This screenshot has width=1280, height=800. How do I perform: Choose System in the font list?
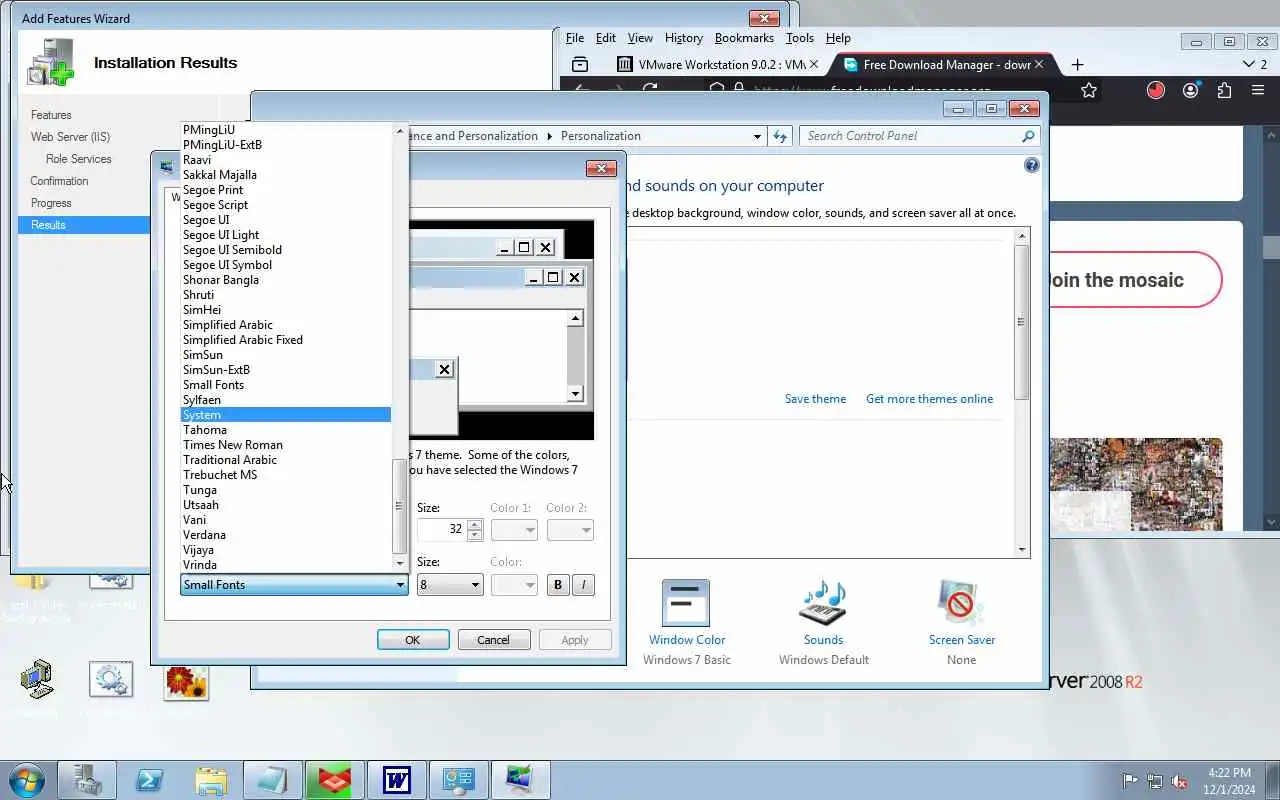(286, 415)
